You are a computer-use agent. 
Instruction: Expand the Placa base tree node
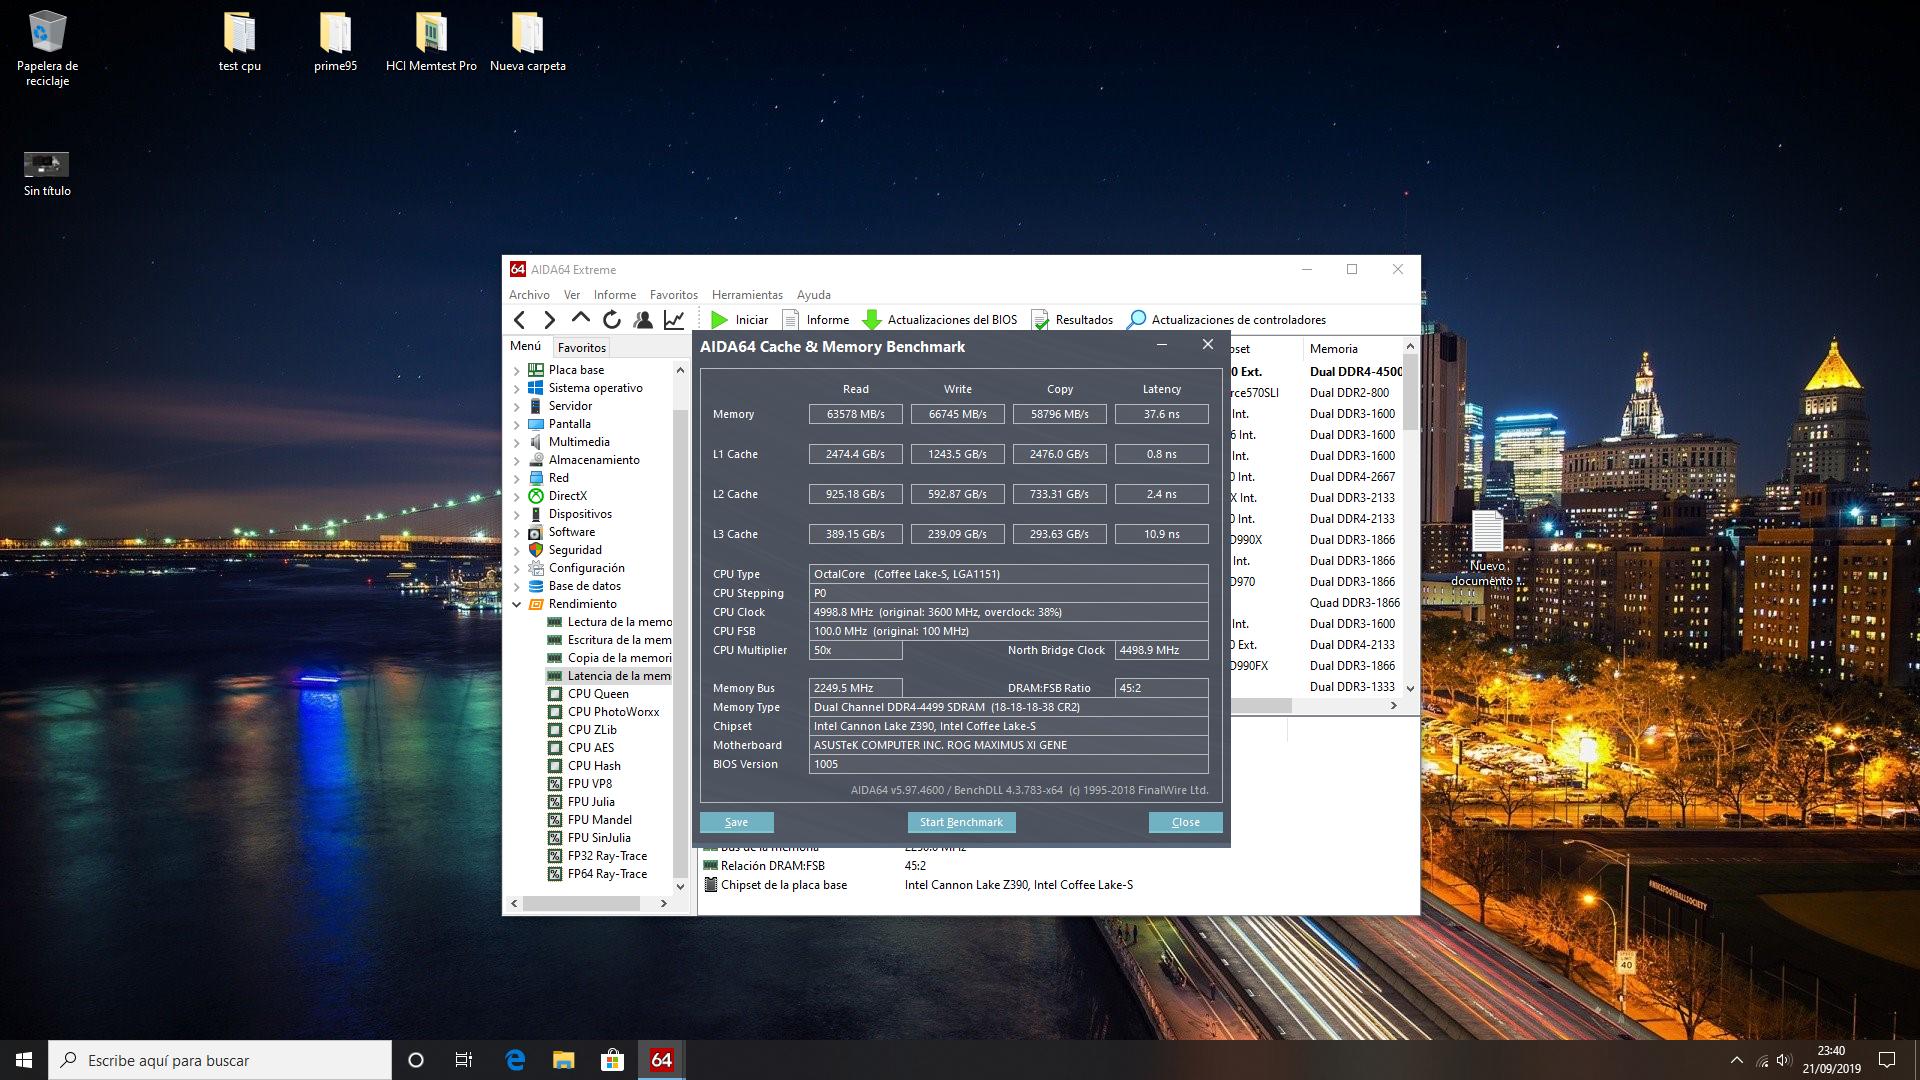tap(517, 371)
